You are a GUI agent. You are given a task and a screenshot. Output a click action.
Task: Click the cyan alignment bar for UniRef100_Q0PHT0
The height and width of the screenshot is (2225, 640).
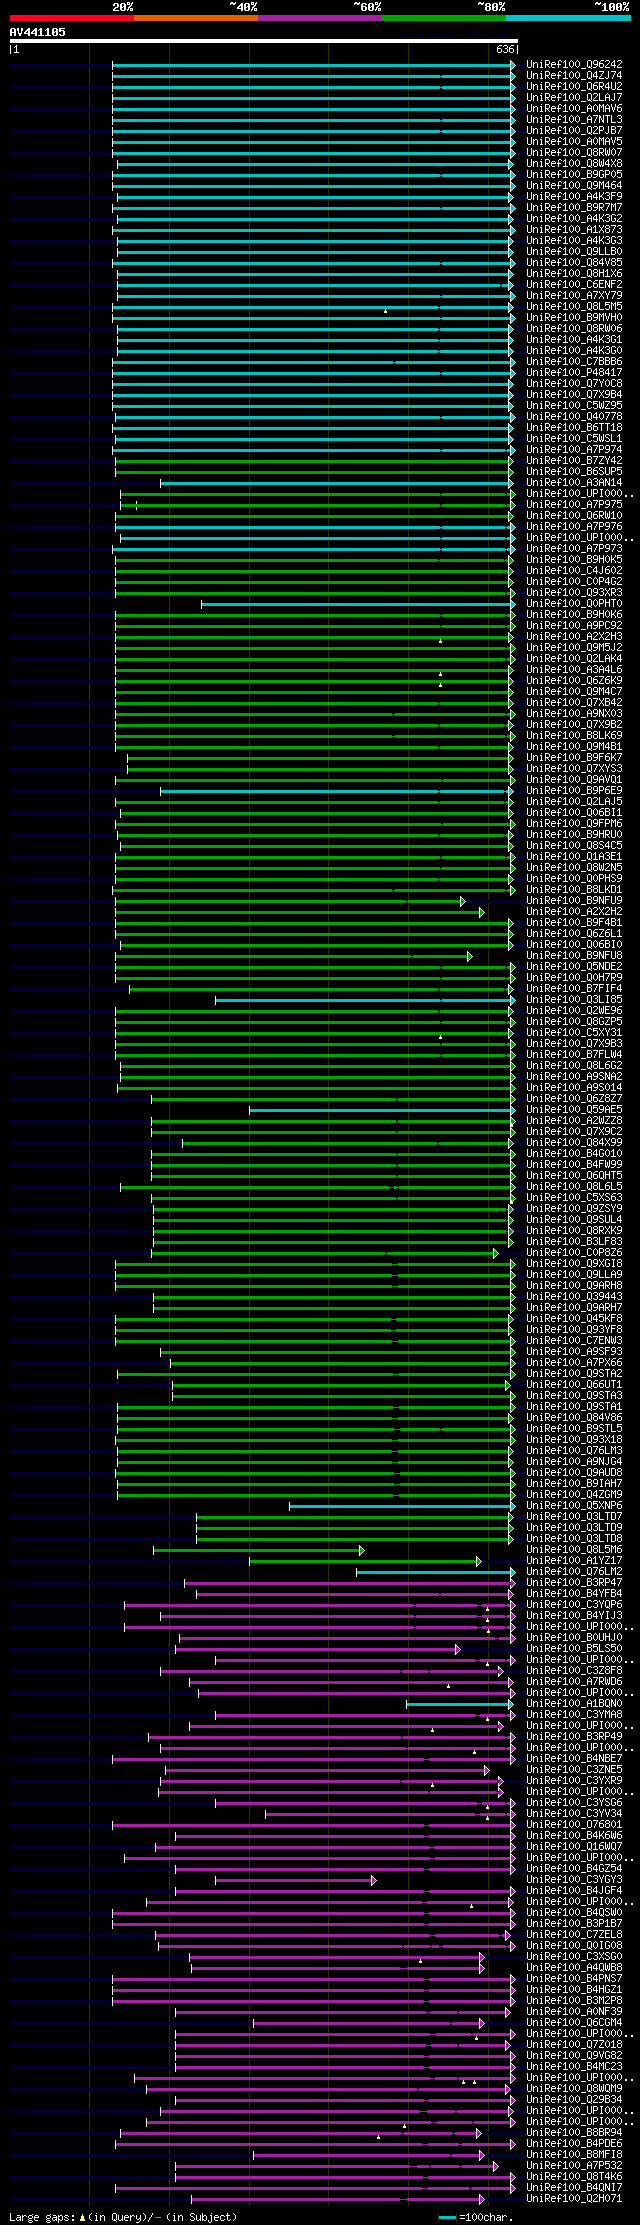click(358, 604)
